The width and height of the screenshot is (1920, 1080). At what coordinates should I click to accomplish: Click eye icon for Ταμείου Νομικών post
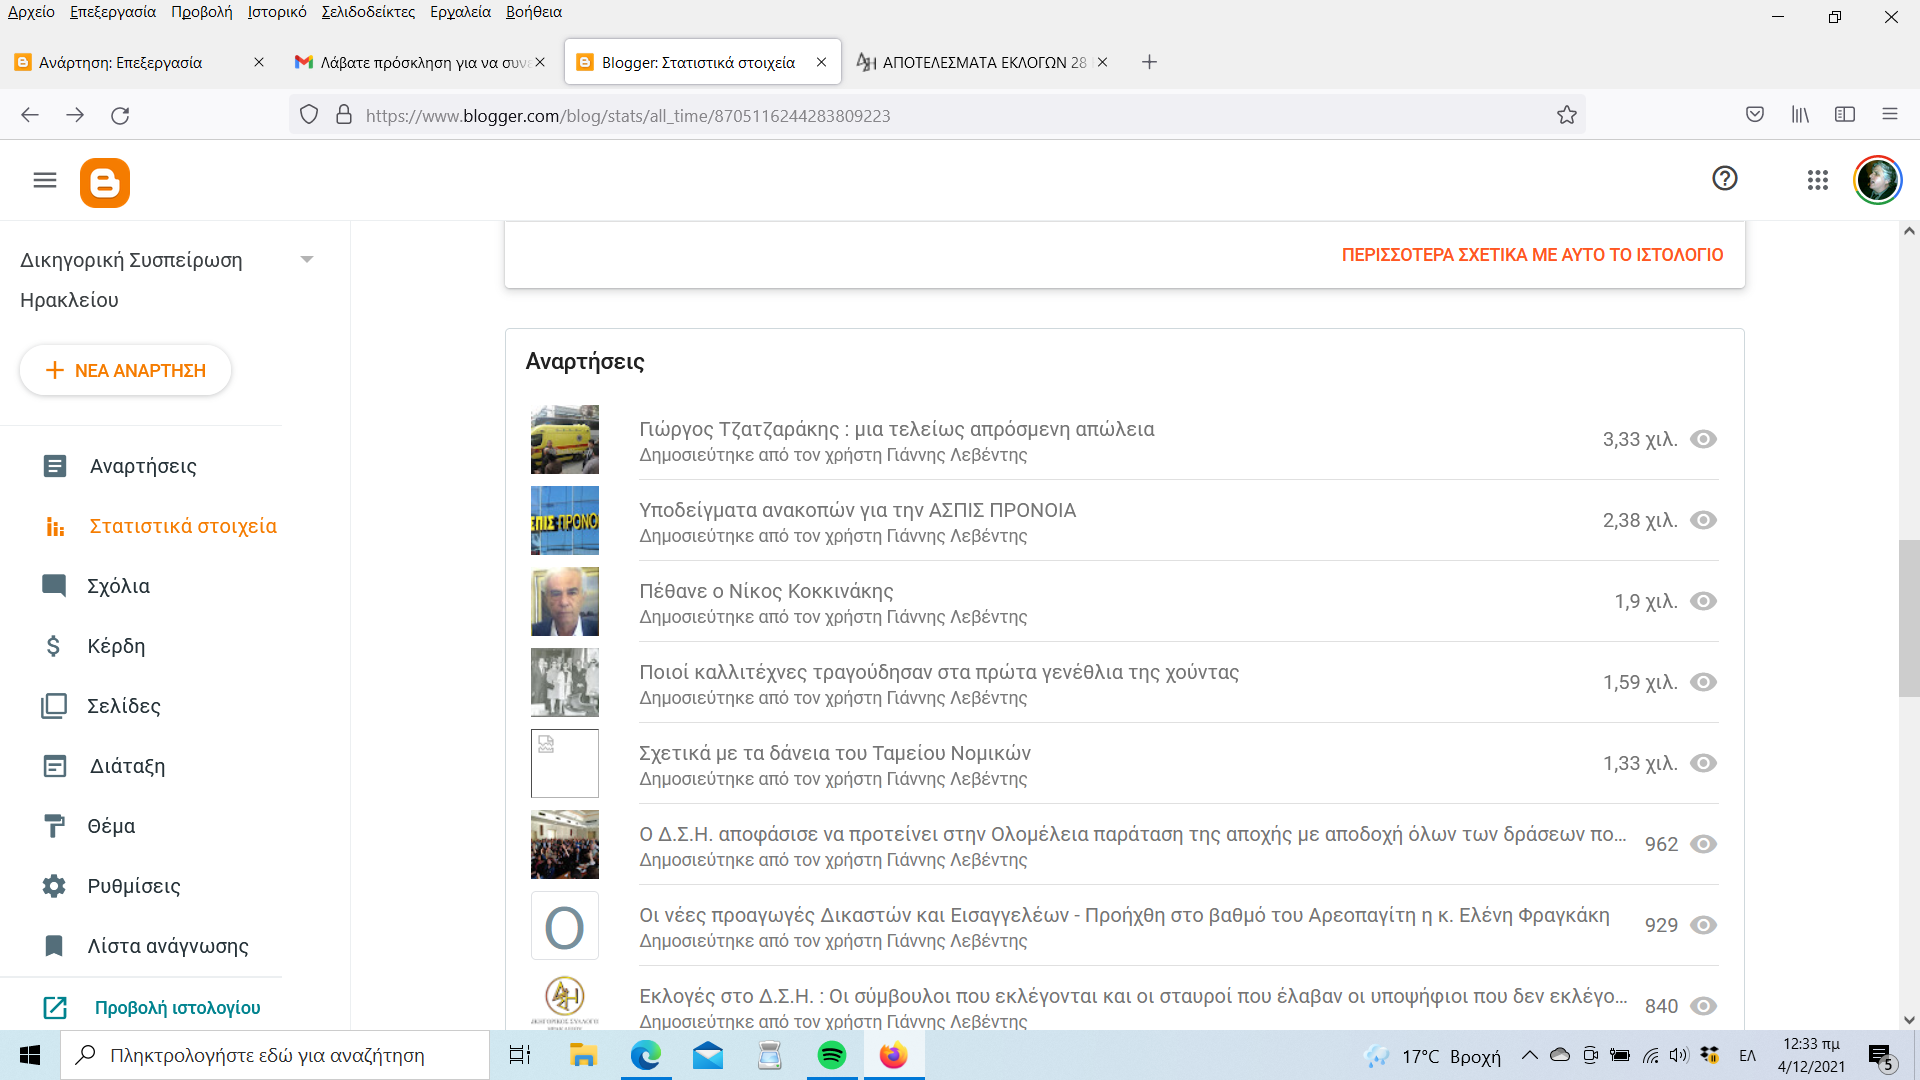click(1703, 763)
